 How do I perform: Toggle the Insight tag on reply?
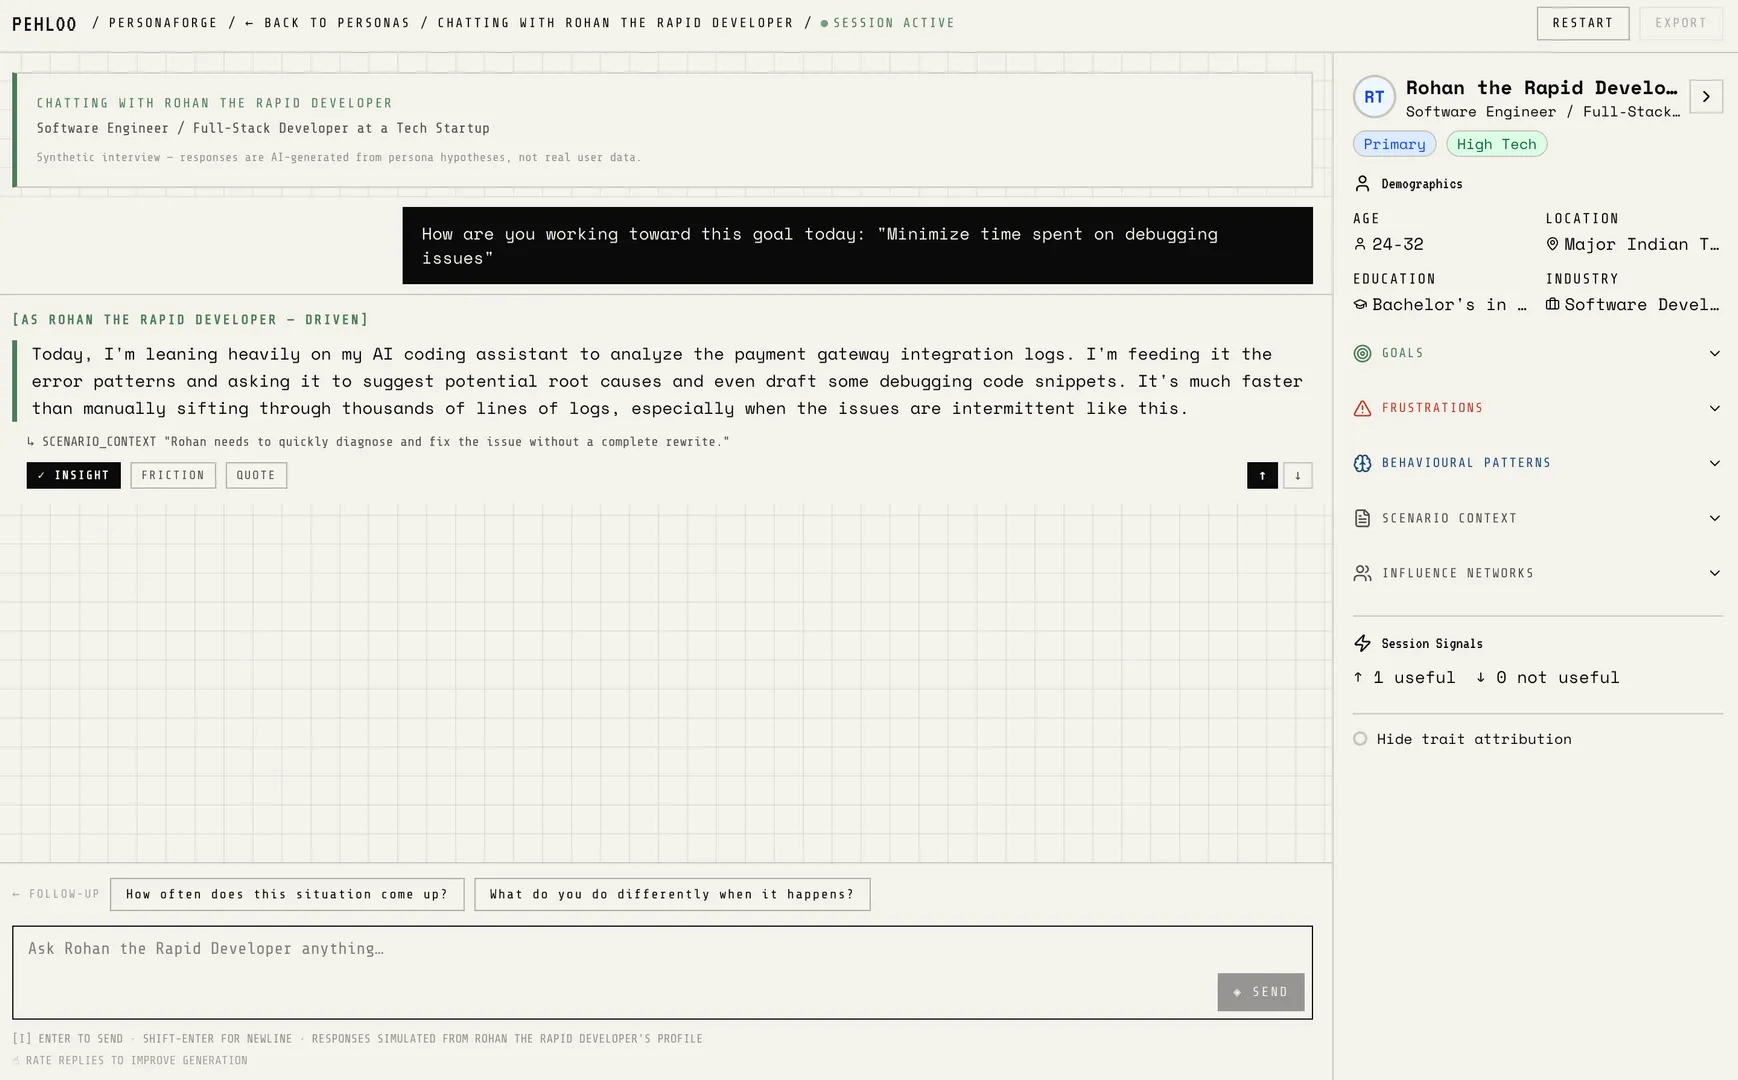(74, 475)
